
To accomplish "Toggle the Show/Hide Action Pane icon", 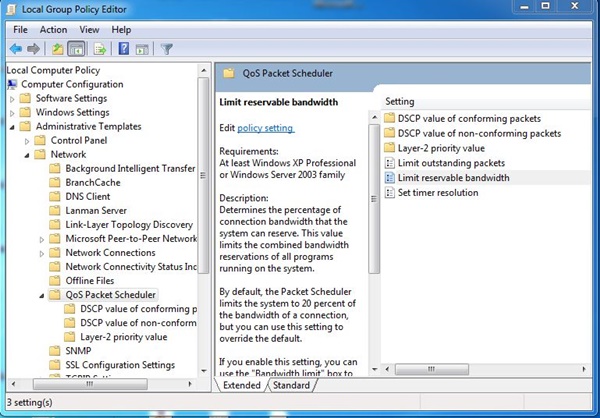I will [142, 48].
